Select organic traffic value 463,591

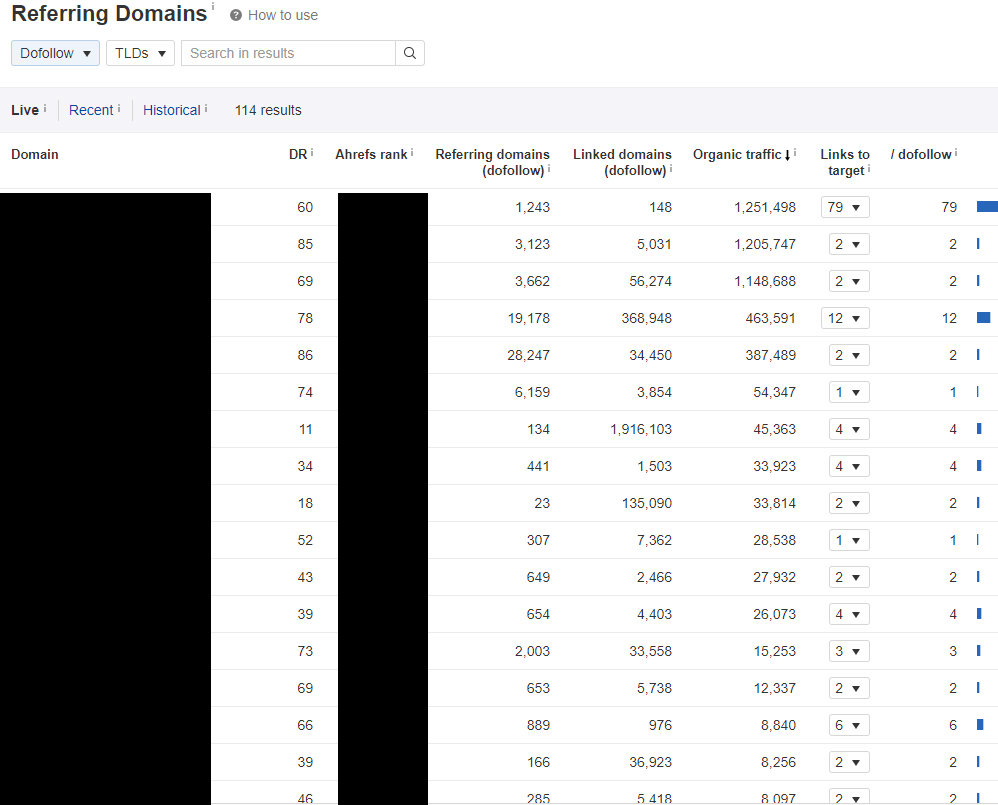pyautogui.click(x=771, y=318)
